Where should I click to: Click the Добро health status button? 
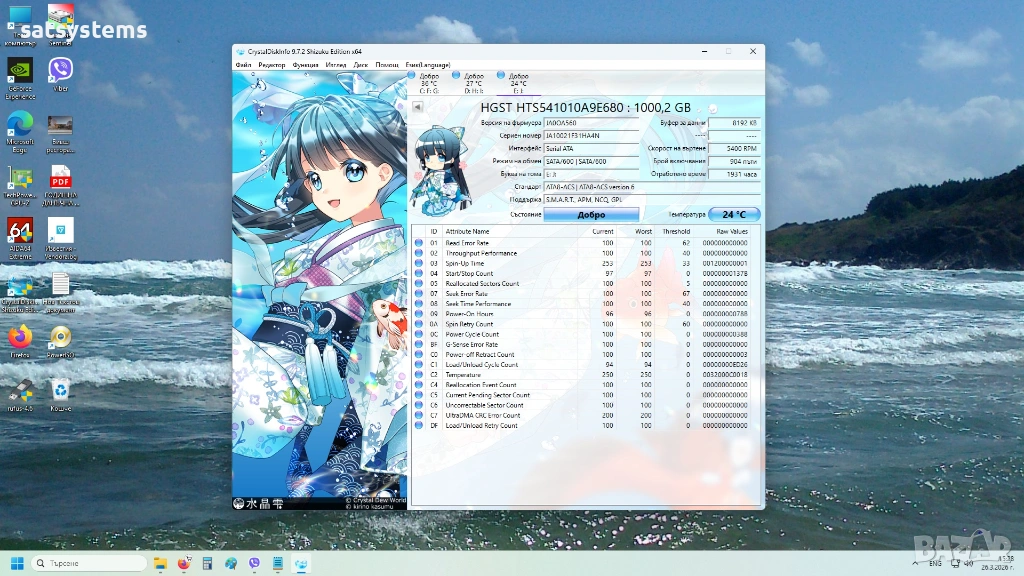[591, 214]
